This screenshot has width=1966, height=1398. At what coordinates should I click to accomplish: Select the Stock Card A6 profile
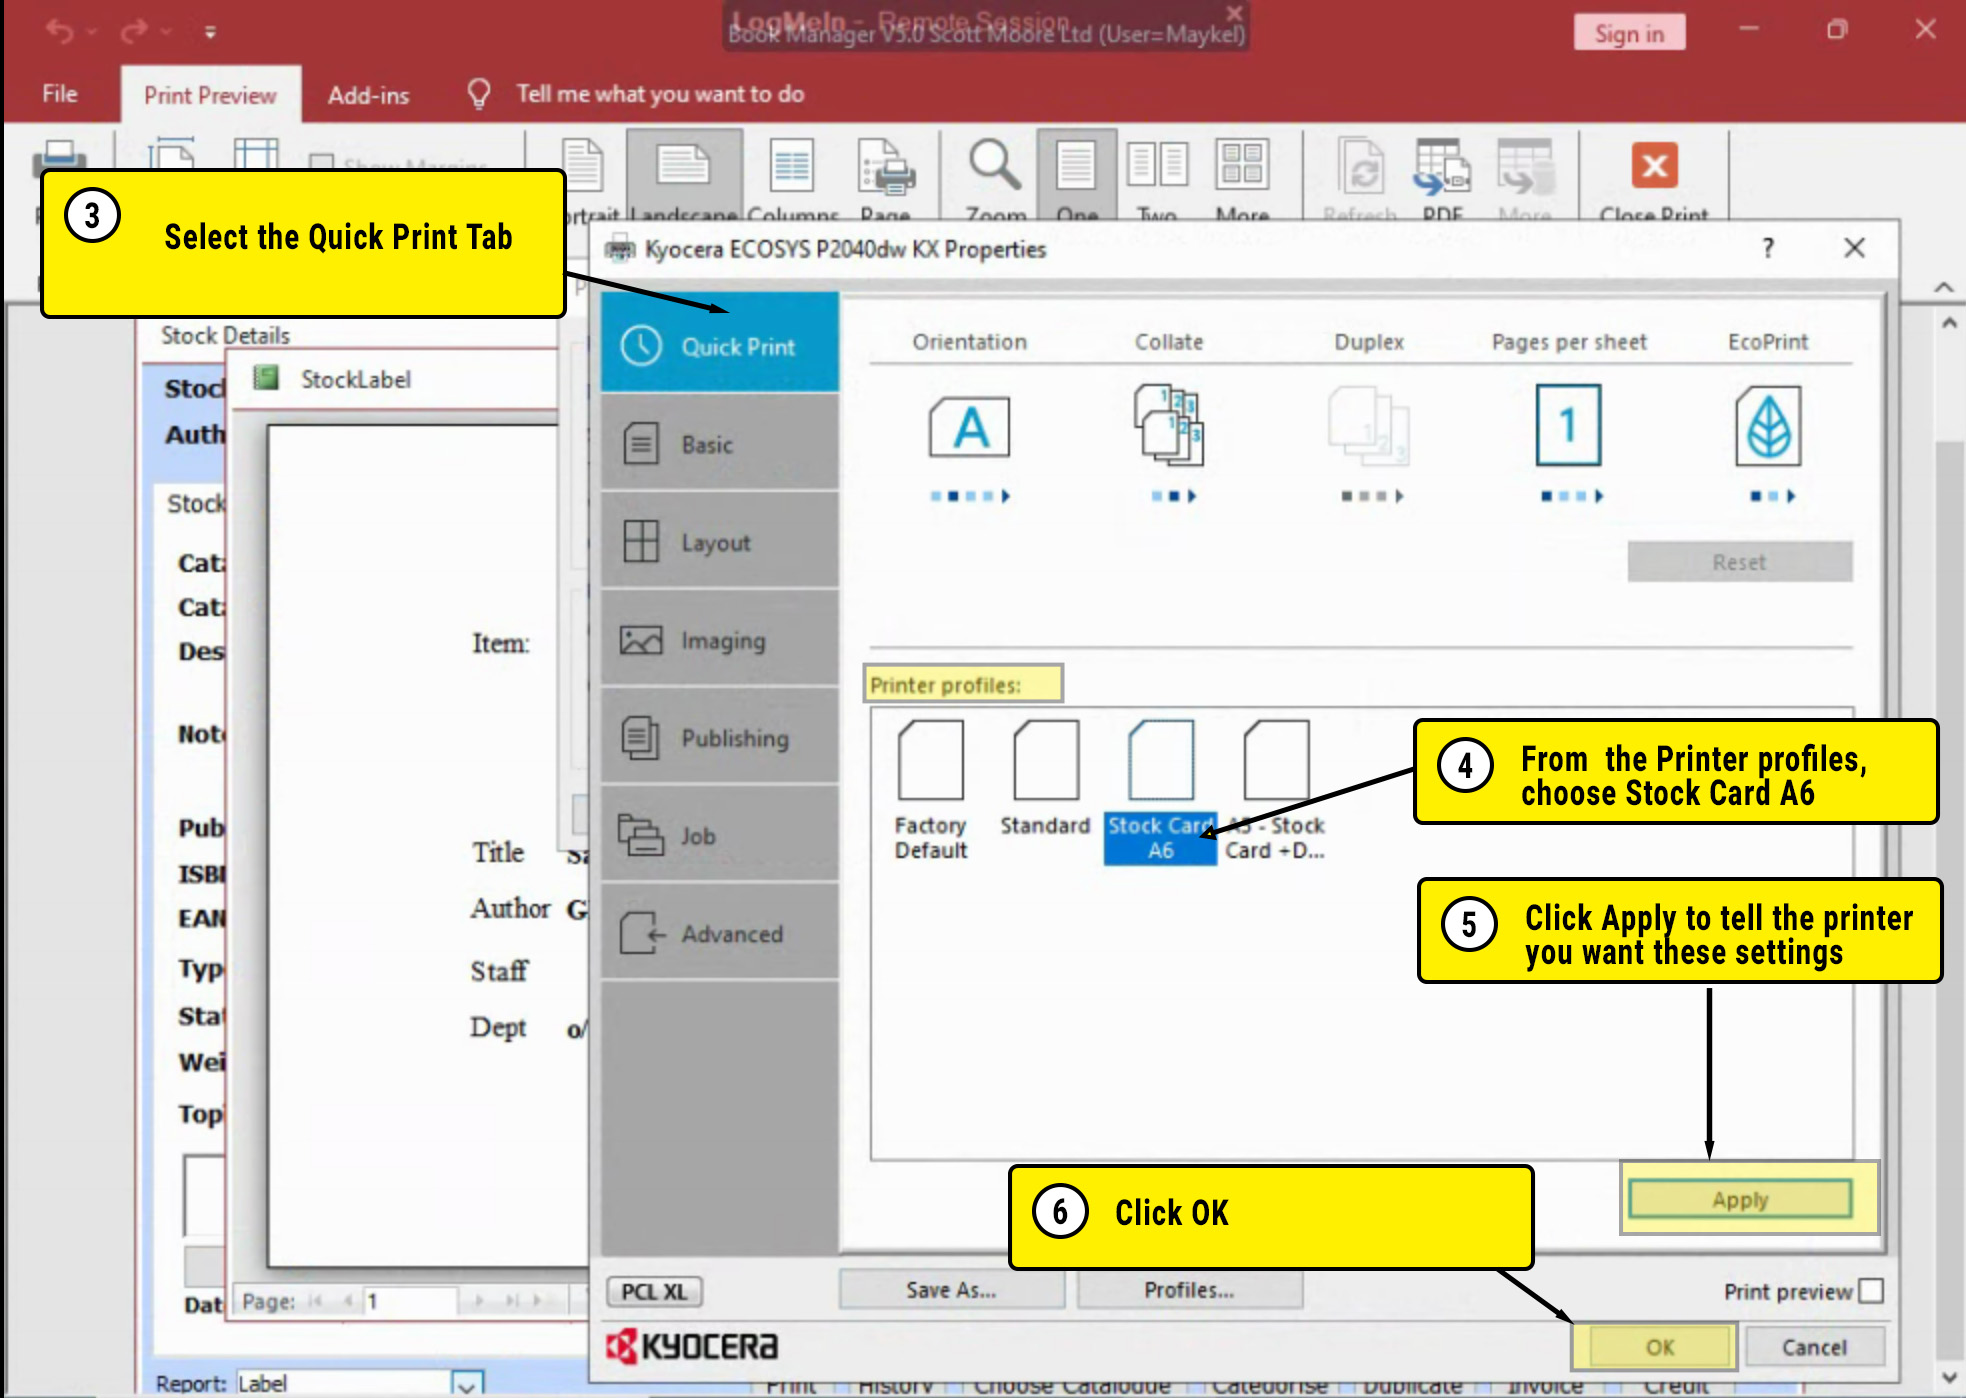coord(1160,790)
